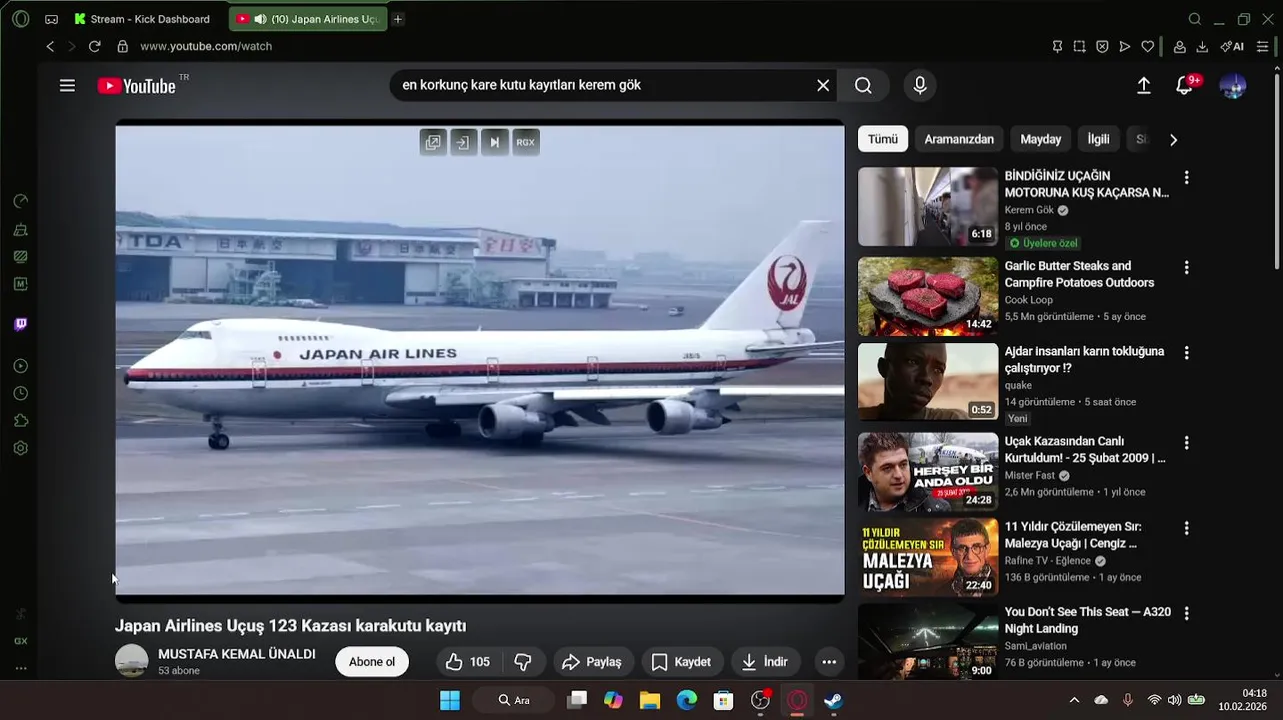Open the Malezya Uçağı video thumbnail
The width and height of the screenshot is (1283, 720).
click(928, 557)
